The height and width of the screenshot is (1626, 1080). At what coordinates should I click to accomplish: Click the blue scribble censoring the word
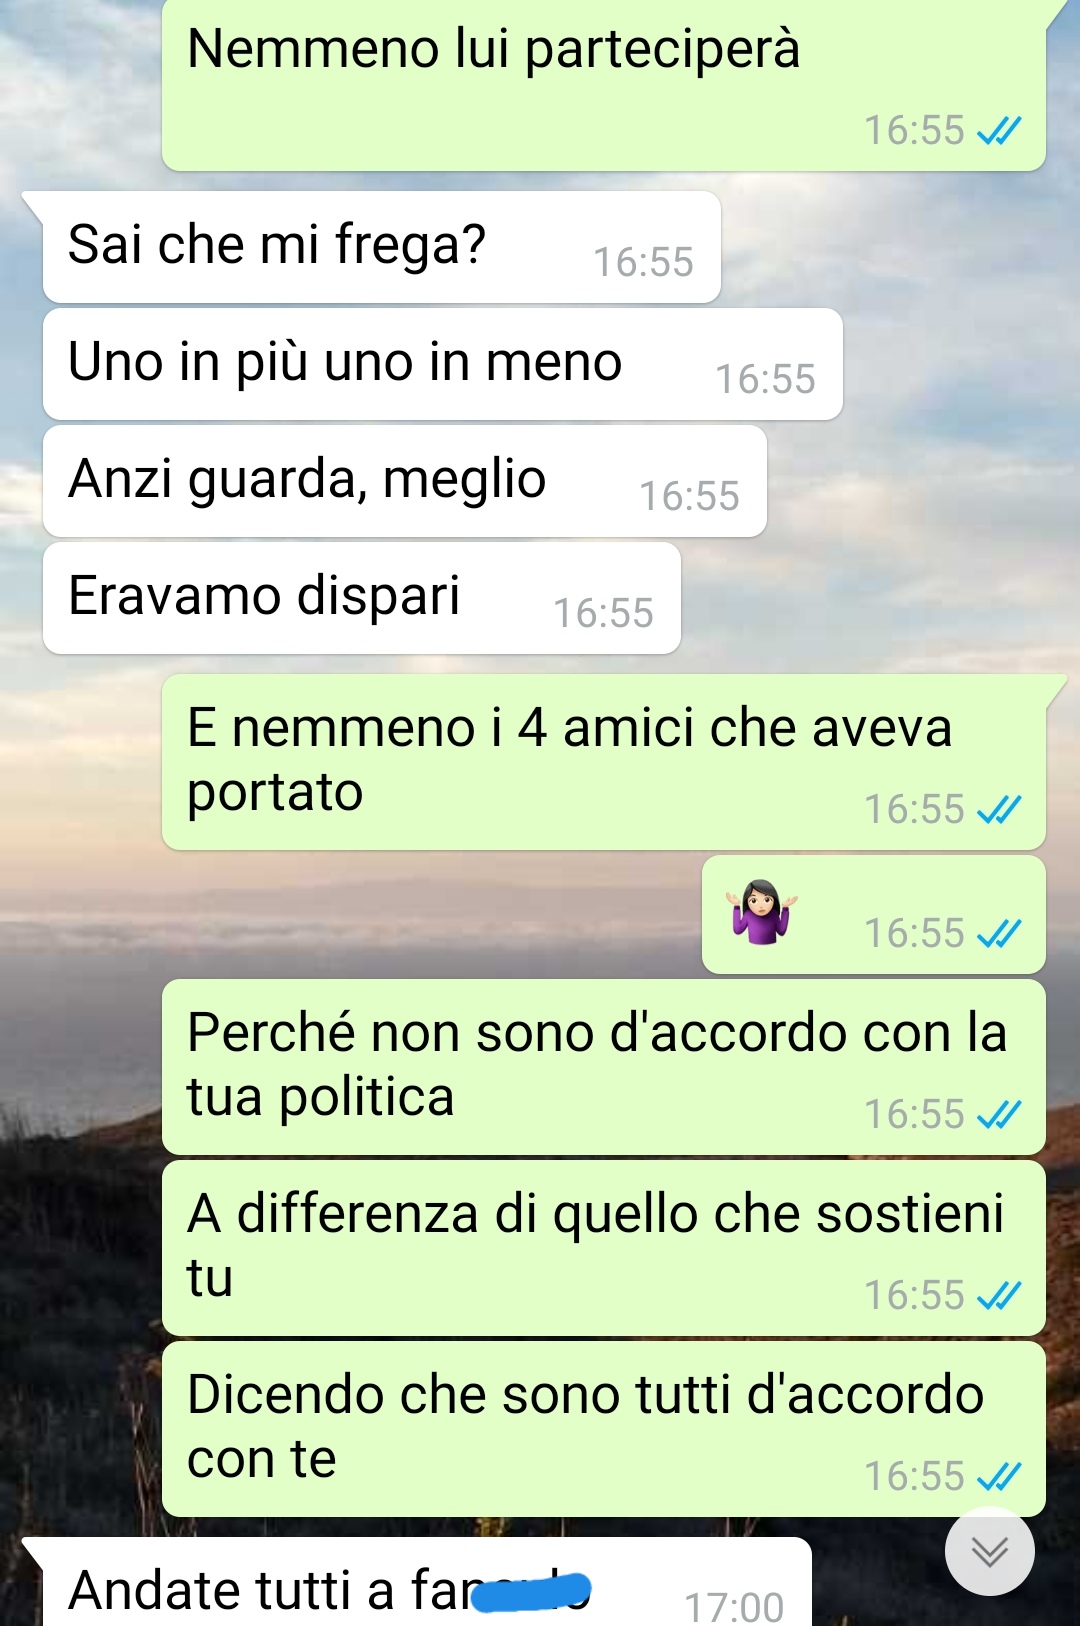531,1591
